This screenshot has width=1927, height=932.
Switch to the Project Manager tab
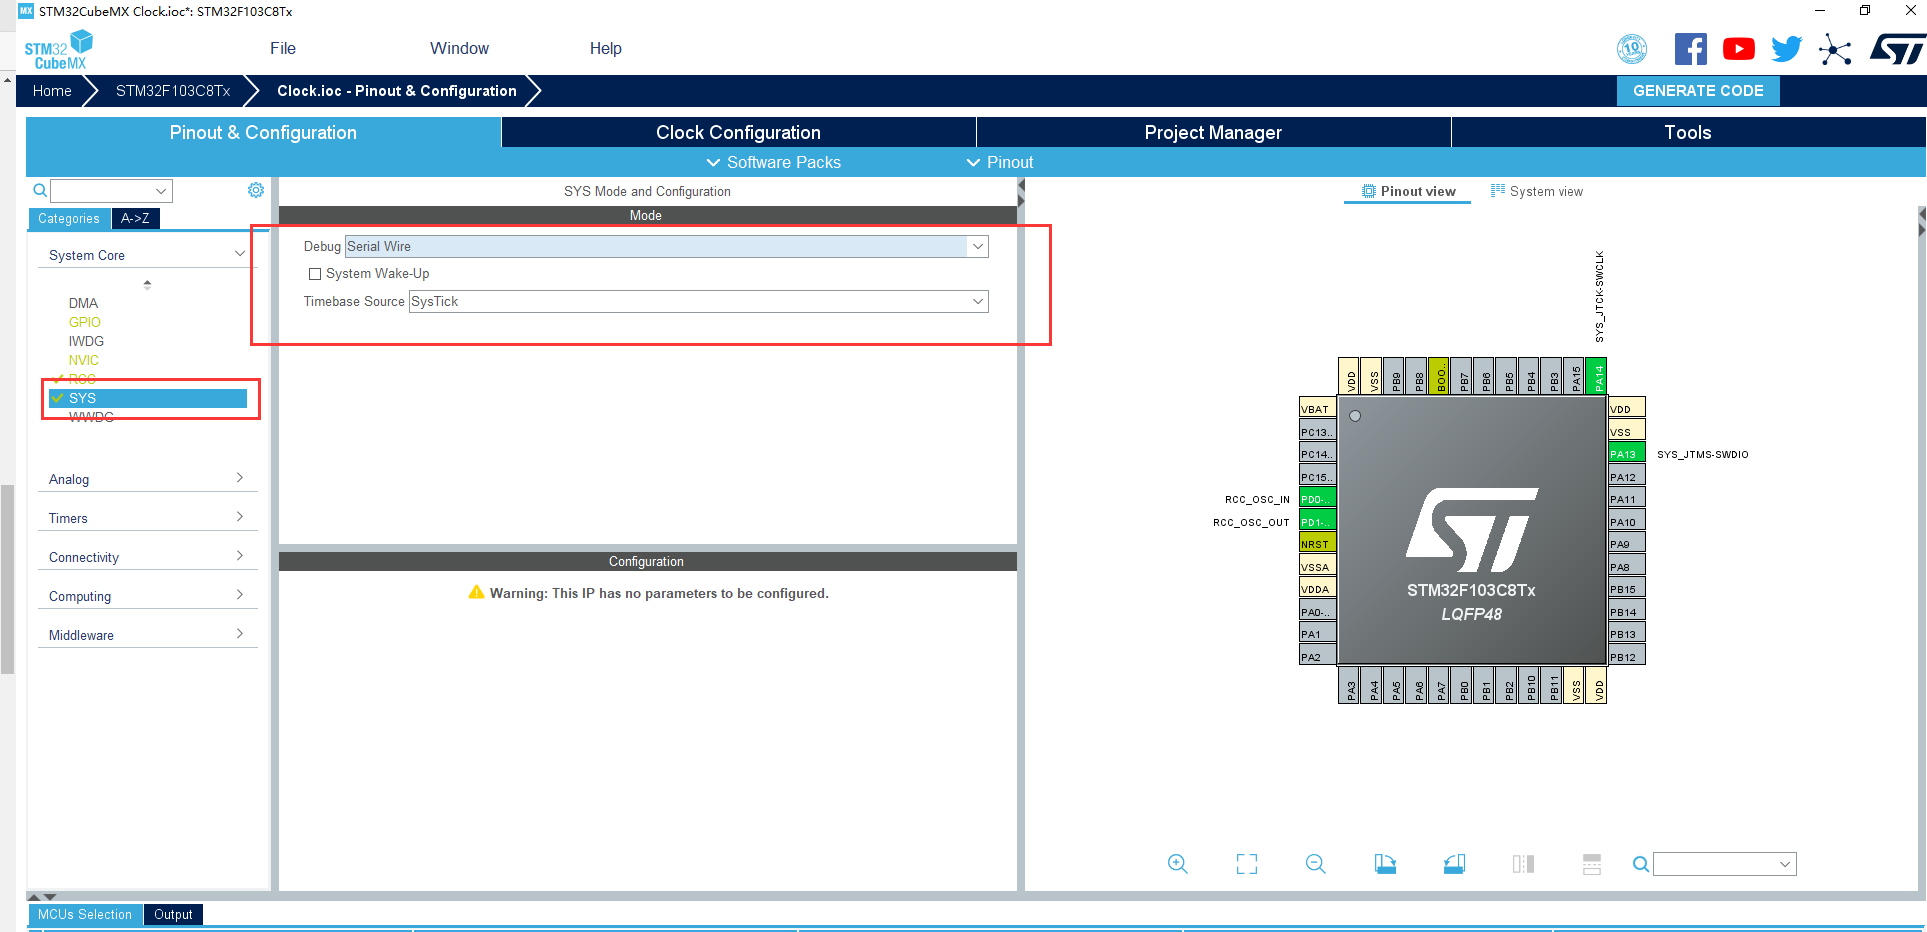(x=1213, y=132)
